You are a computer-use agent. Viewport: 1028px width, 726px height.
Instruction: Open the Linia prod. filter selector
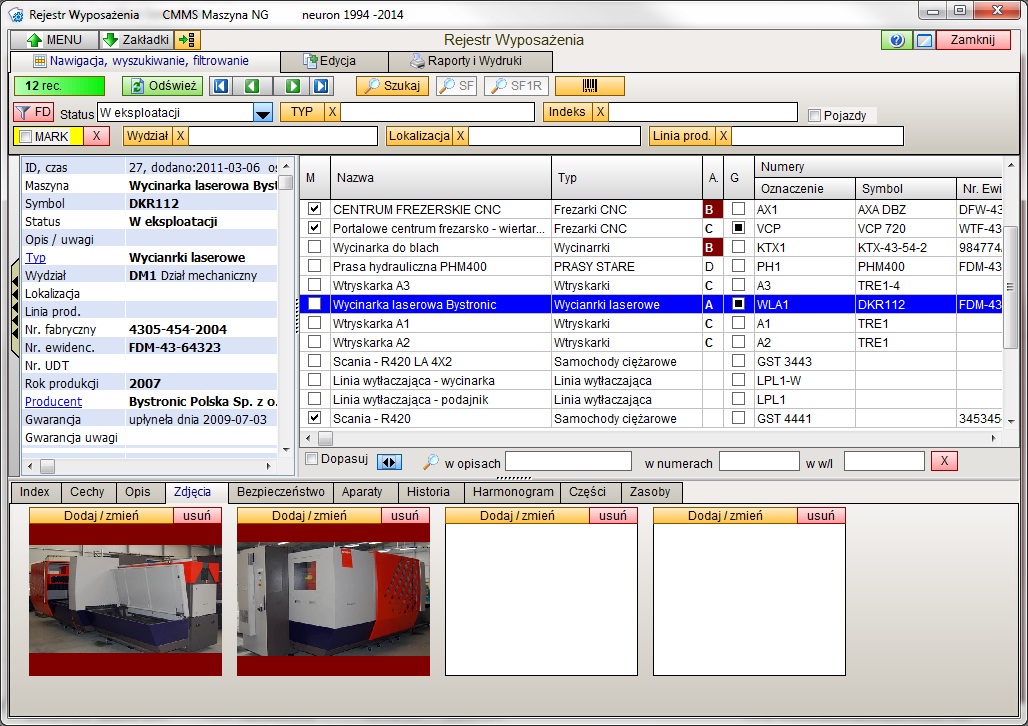coord(682,136)
